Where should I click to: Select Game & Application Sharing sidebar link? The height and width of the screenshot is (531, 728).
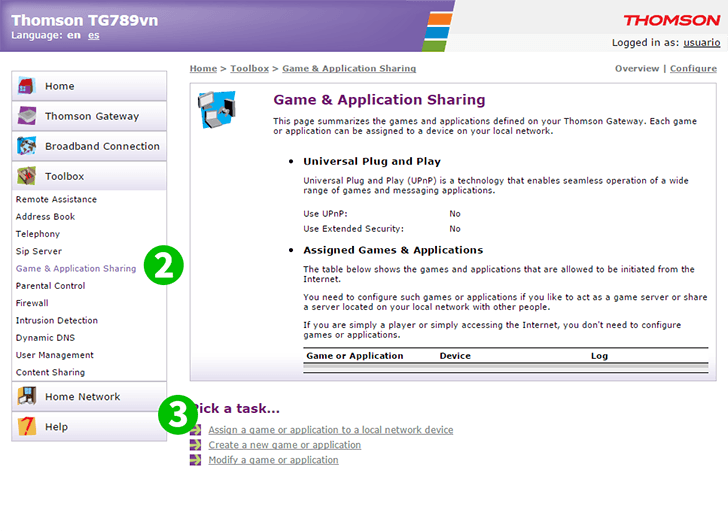coord(76,268)
